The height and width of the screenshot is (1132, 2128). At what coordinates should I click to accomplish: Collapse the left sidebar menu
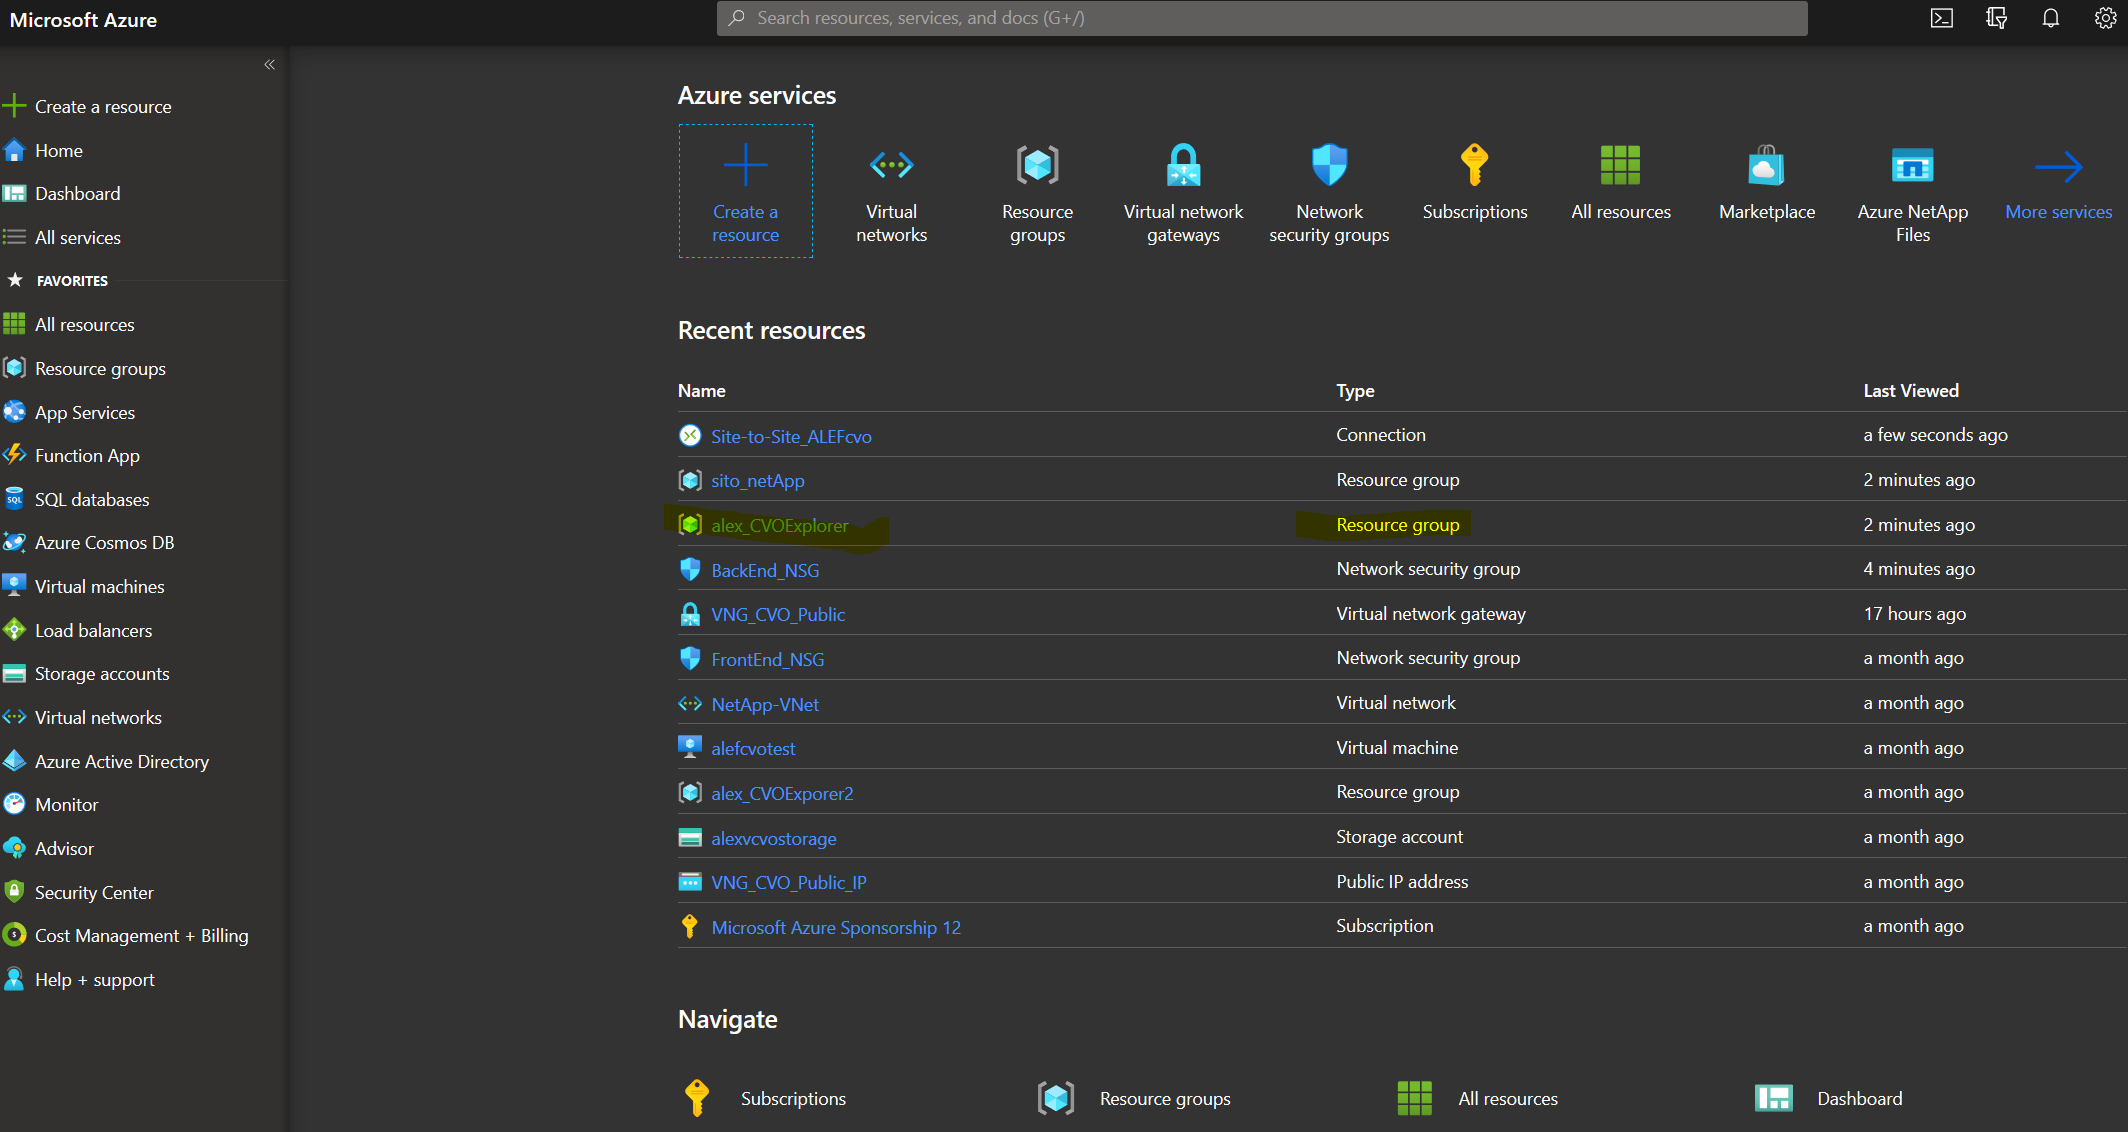click(269, 64)
